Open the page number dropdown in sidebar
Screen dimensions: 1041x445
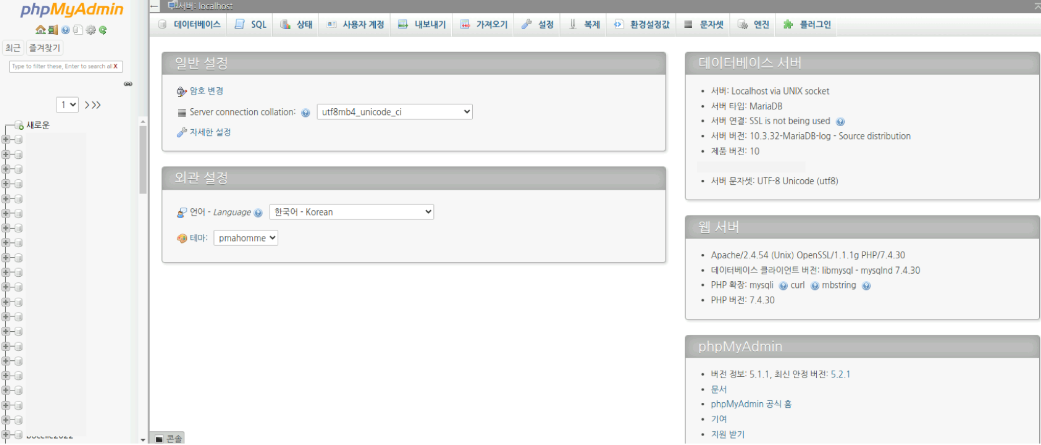coord(68,104)
